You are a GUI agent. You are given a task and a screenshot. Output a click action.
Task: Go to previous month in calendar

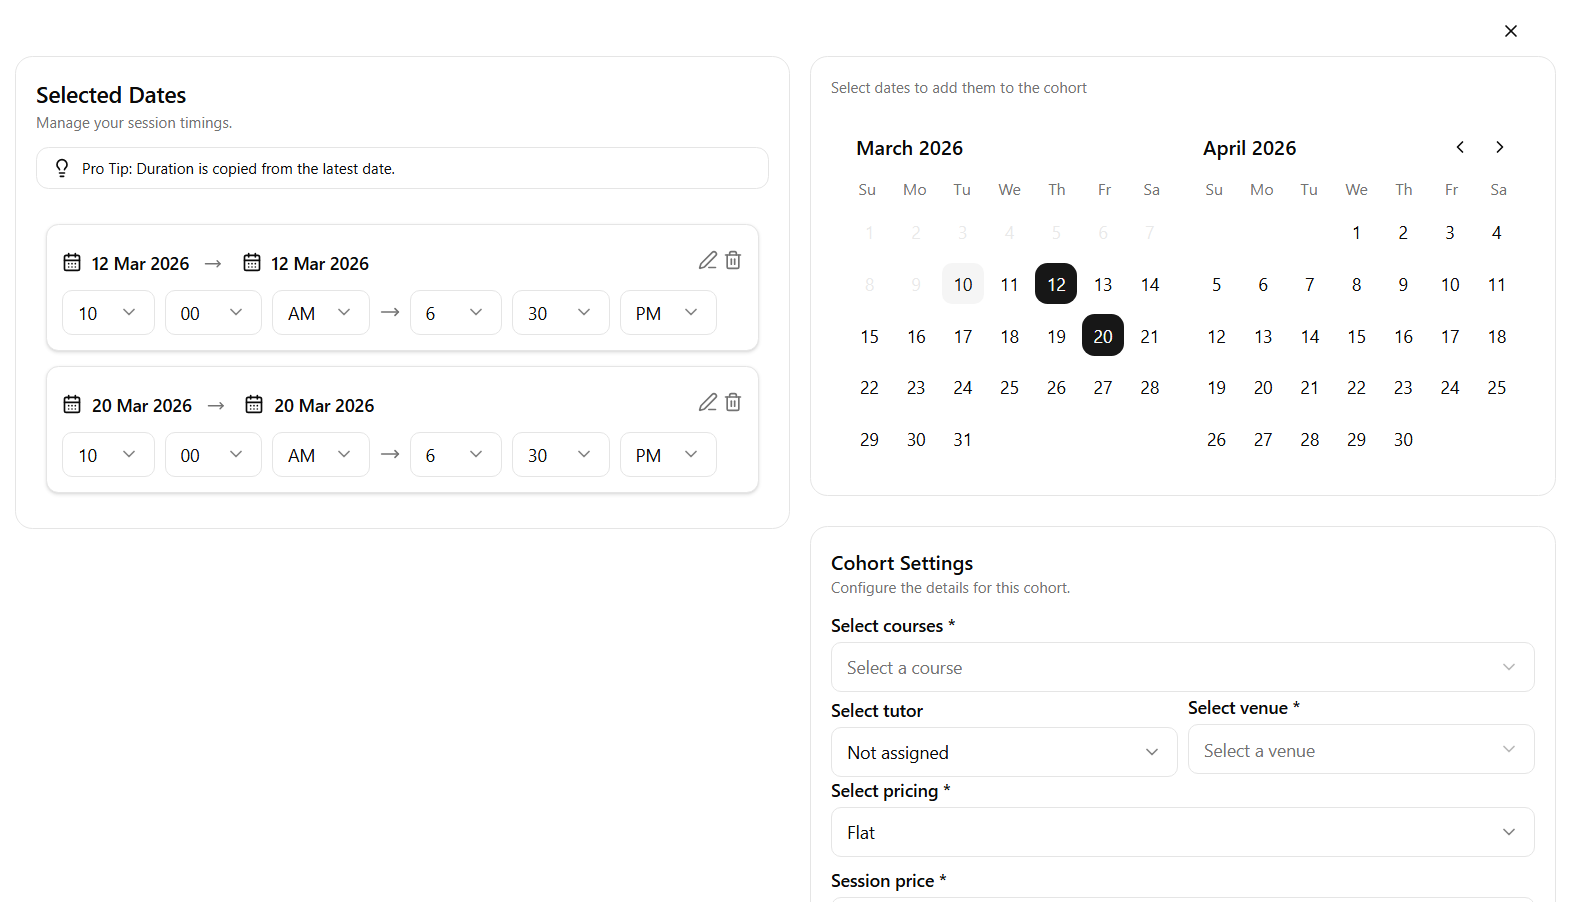(x=1460, y=147)
